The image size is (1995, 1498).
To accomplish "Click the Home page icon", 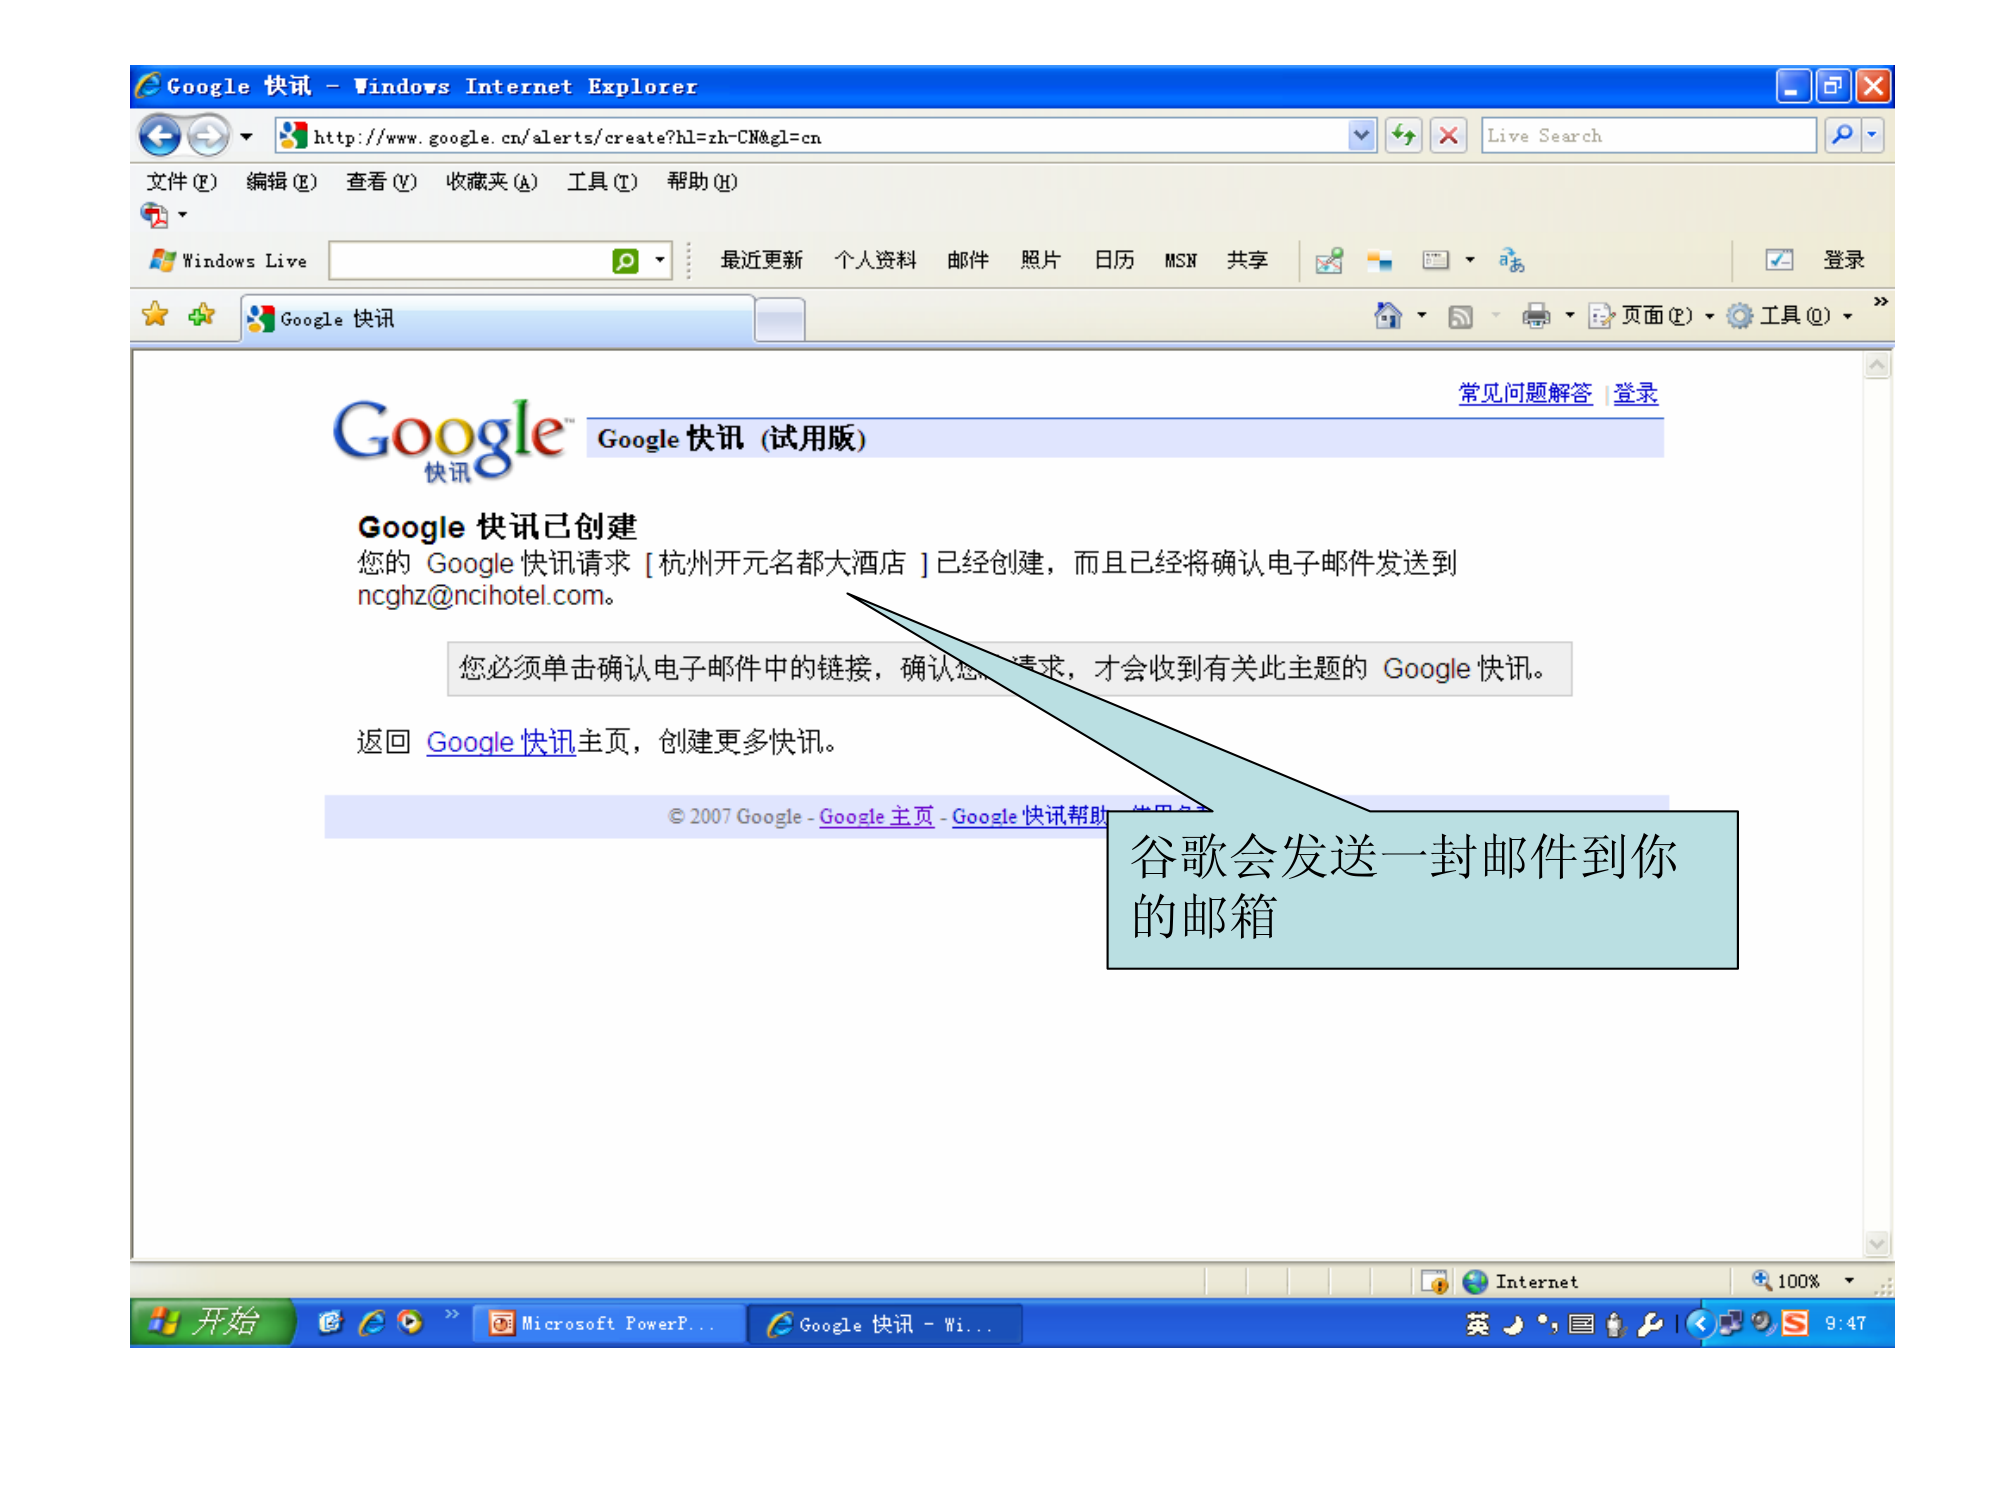I will [x=1387, y=316].
